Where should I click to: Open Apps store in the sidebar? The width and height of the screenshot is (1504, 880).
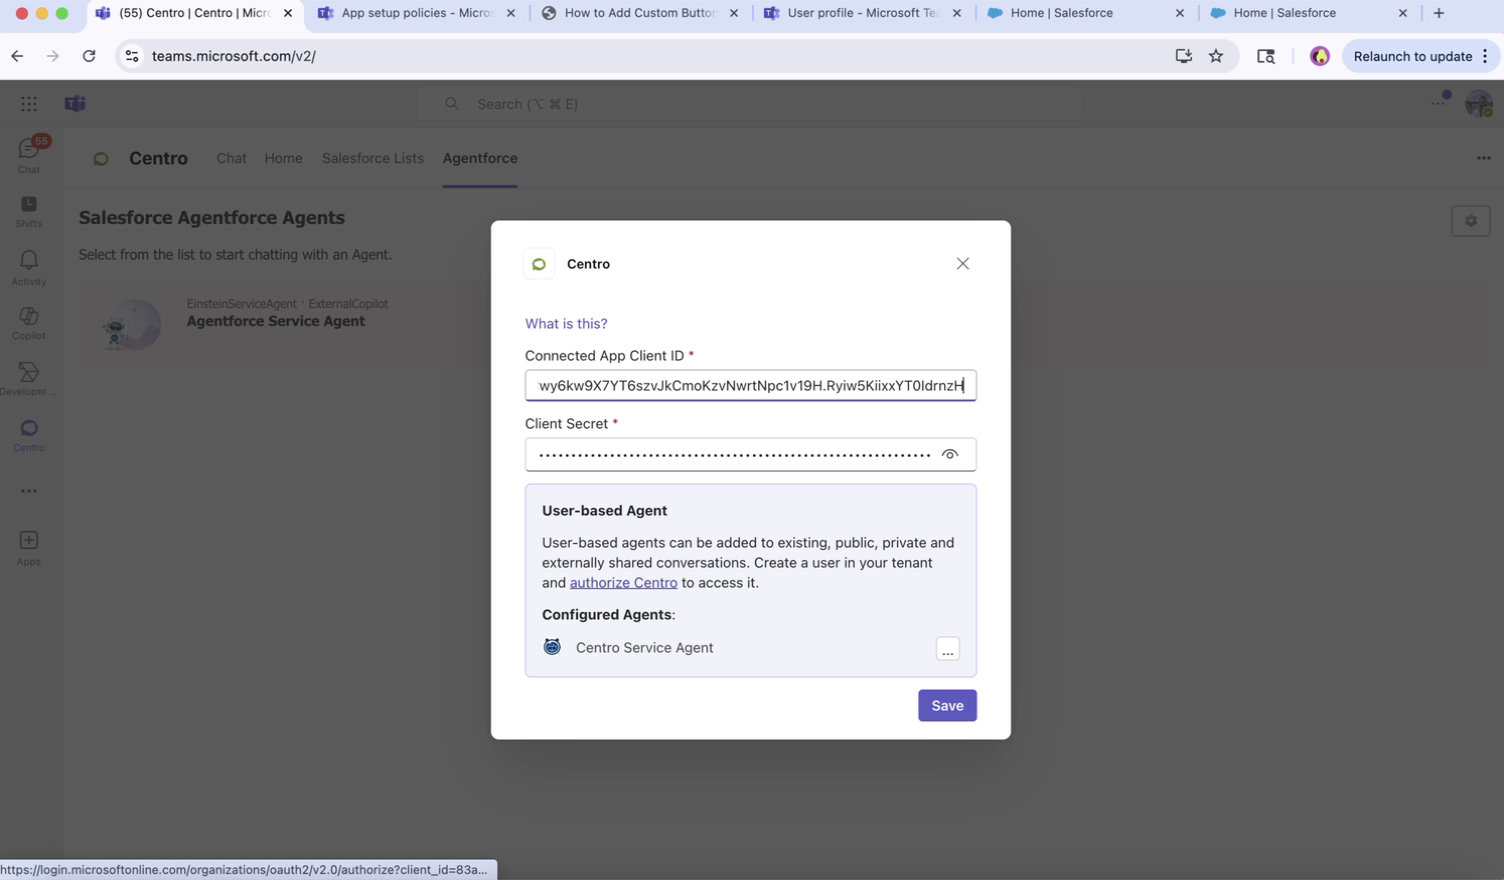tap(29, 547)
